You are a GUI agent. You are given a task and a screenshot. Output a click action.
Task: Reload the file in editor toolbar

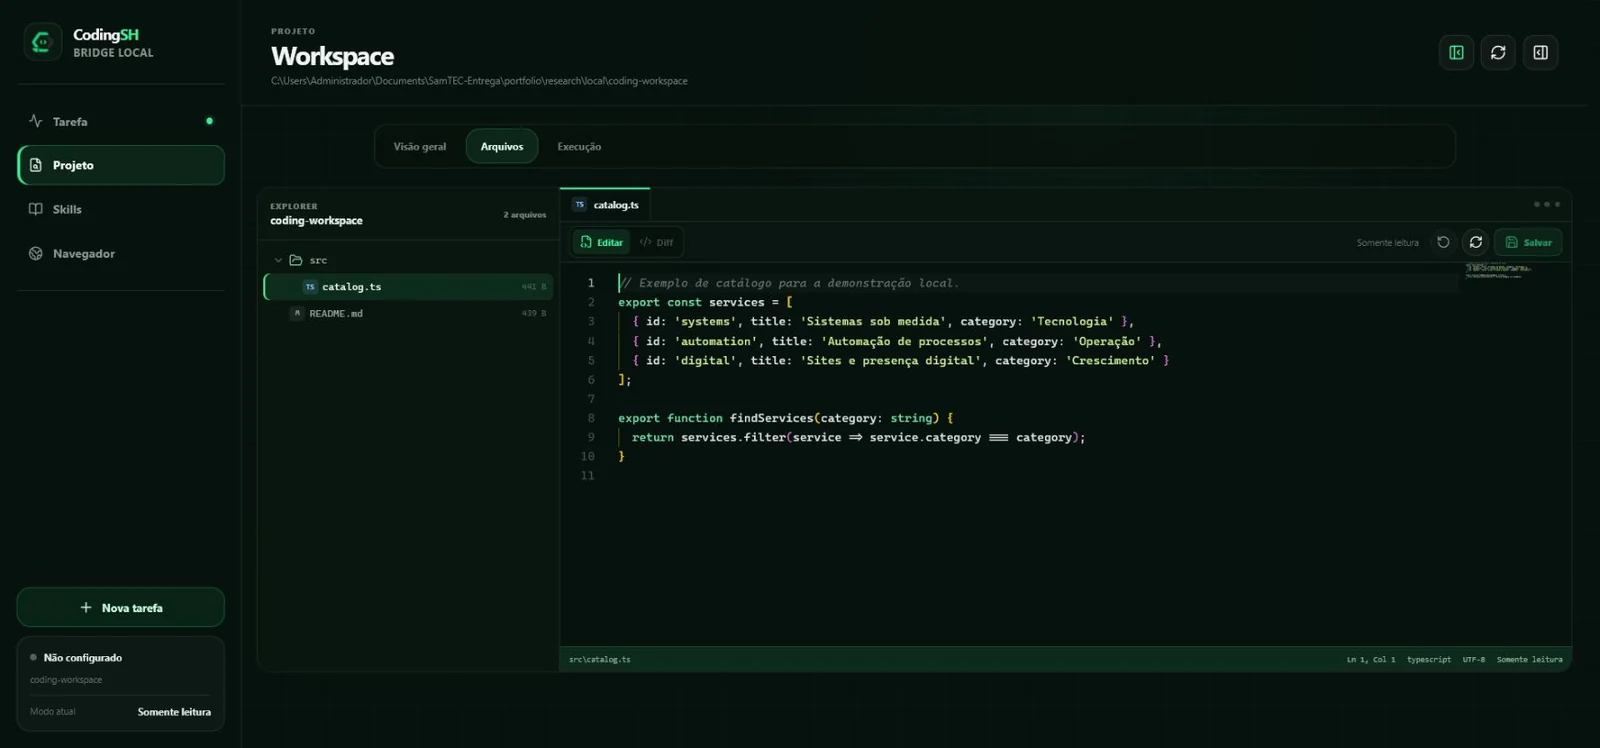1476,242
